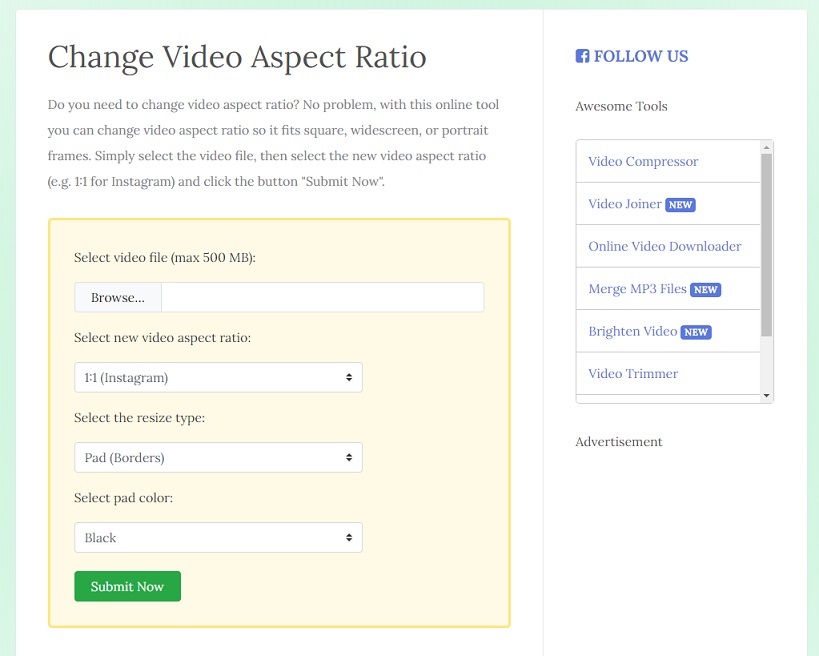Open the Brighten Video link
Screen dimensions: 819x656
pyautogui.click(x=633, y=331)
